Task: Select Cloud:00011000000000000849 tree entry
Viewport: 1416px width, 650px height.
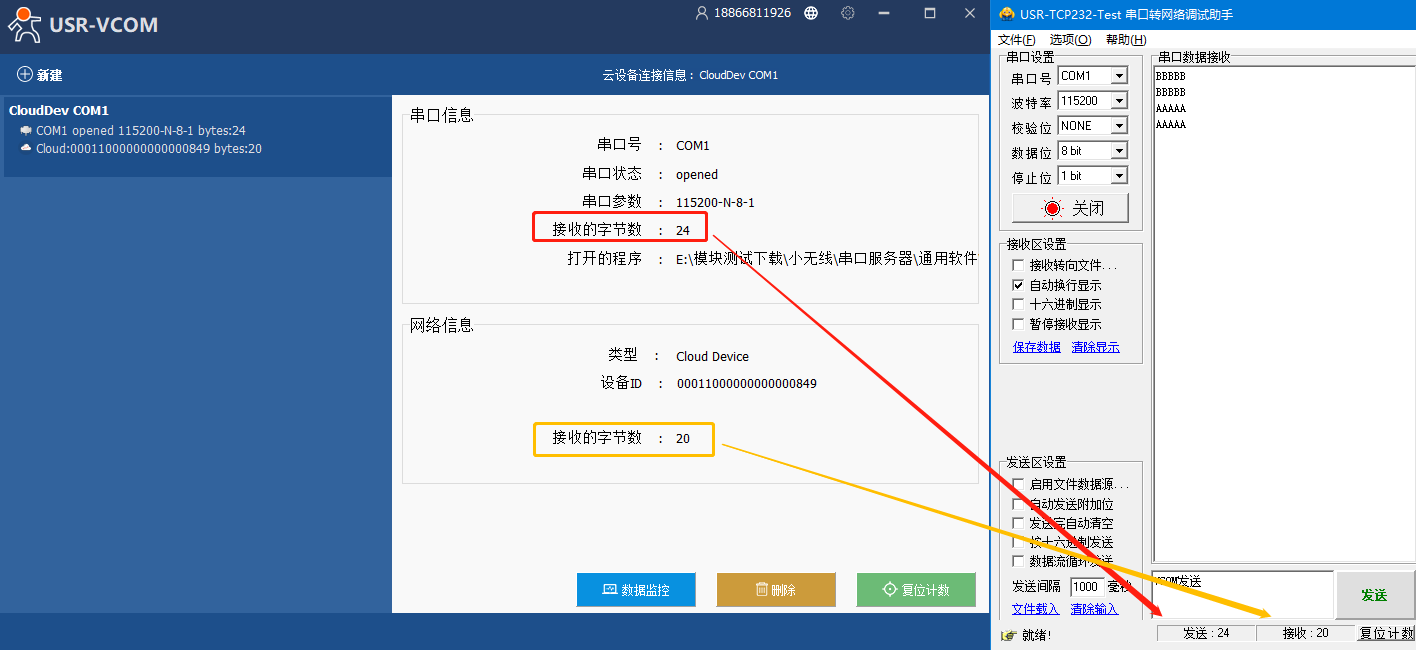Action: [x=148, y=149]
